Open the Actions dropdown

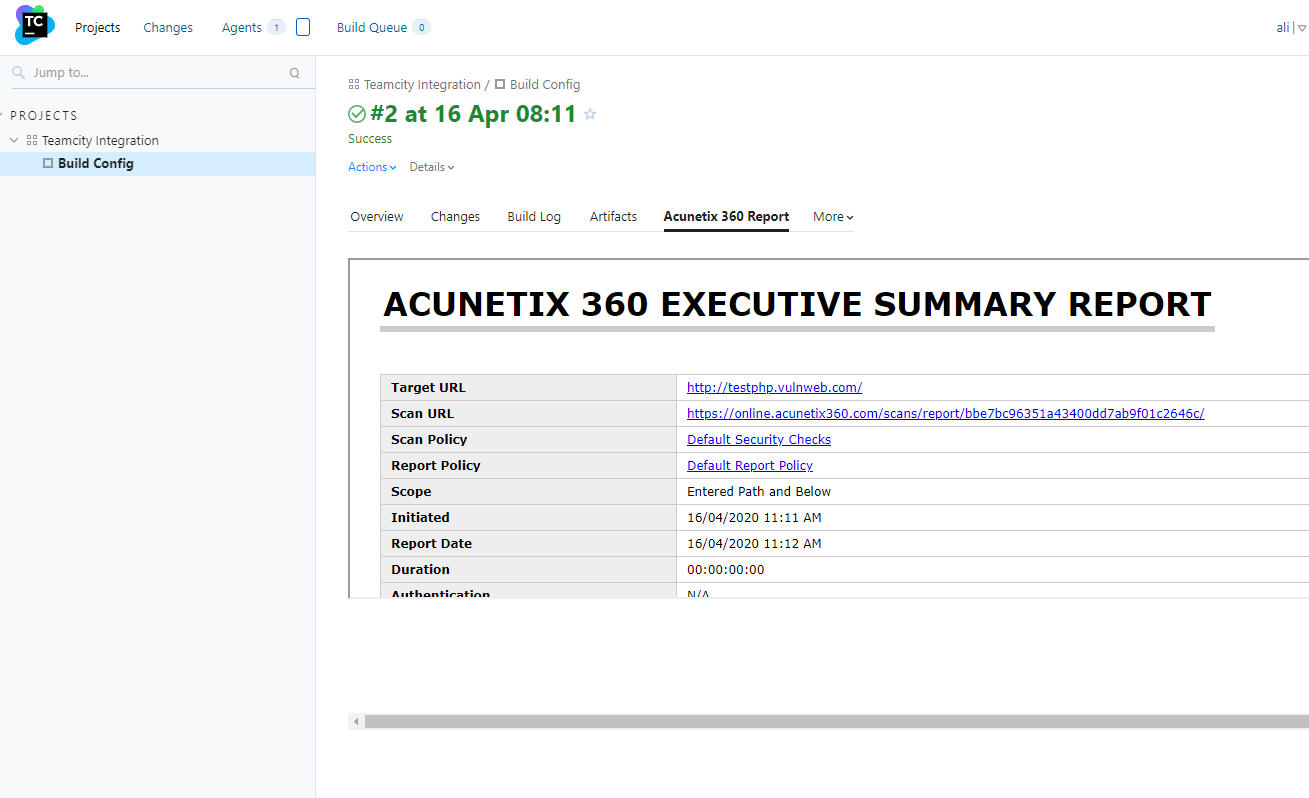(x=372, y=167)
